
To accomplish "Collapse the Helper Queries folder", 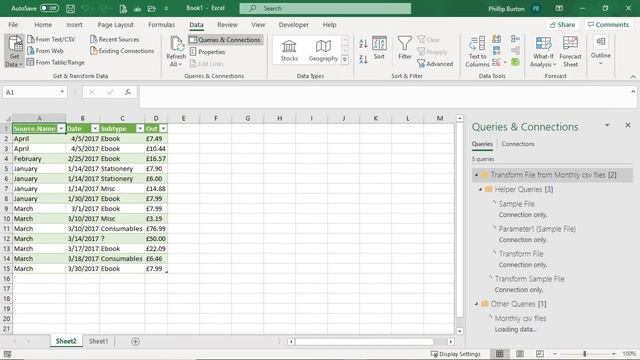I will point(480,189).
